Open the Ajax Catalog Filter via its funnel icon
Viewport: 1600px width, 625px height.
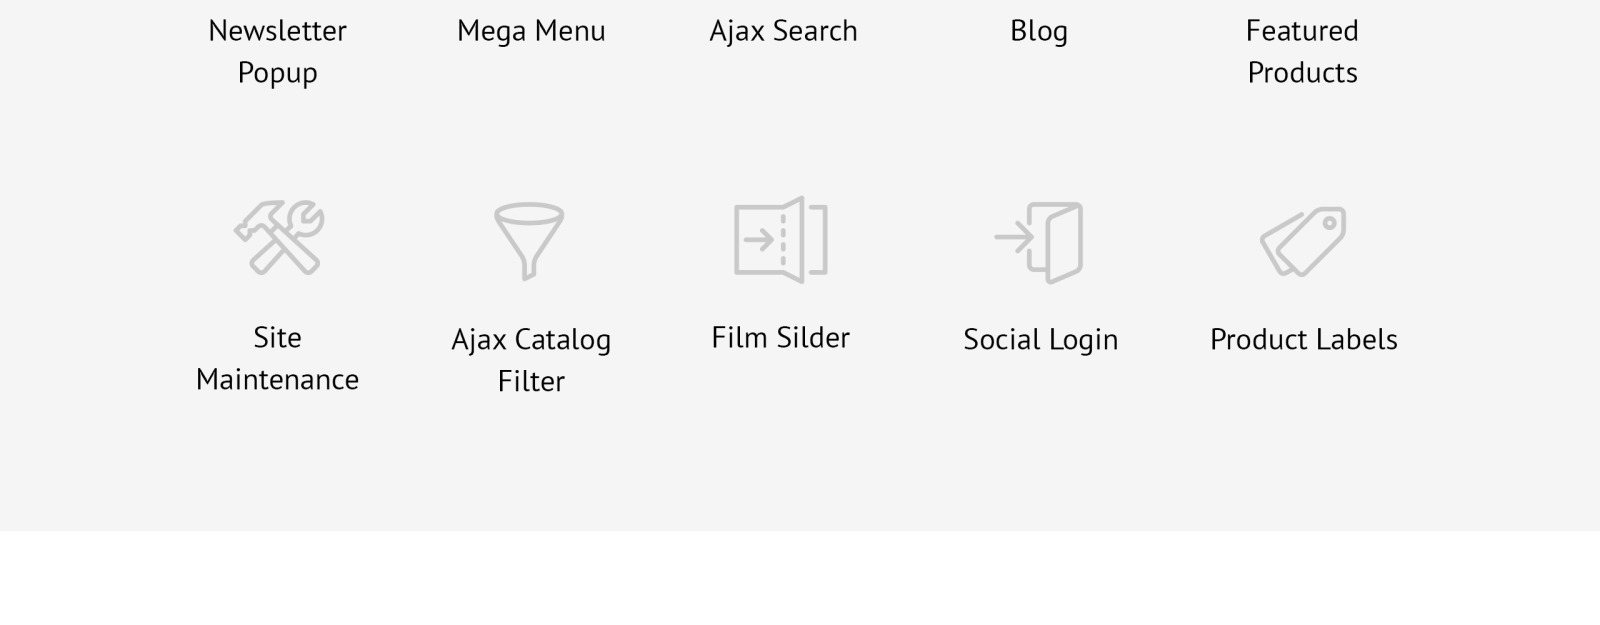(531, 240)
